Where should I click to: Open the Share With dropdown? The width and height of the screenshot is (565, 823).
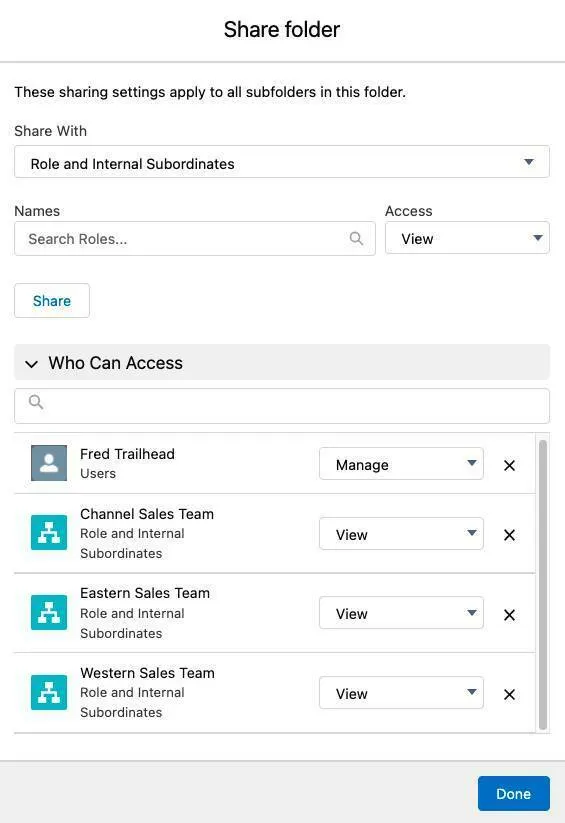(x=282, y=162)
